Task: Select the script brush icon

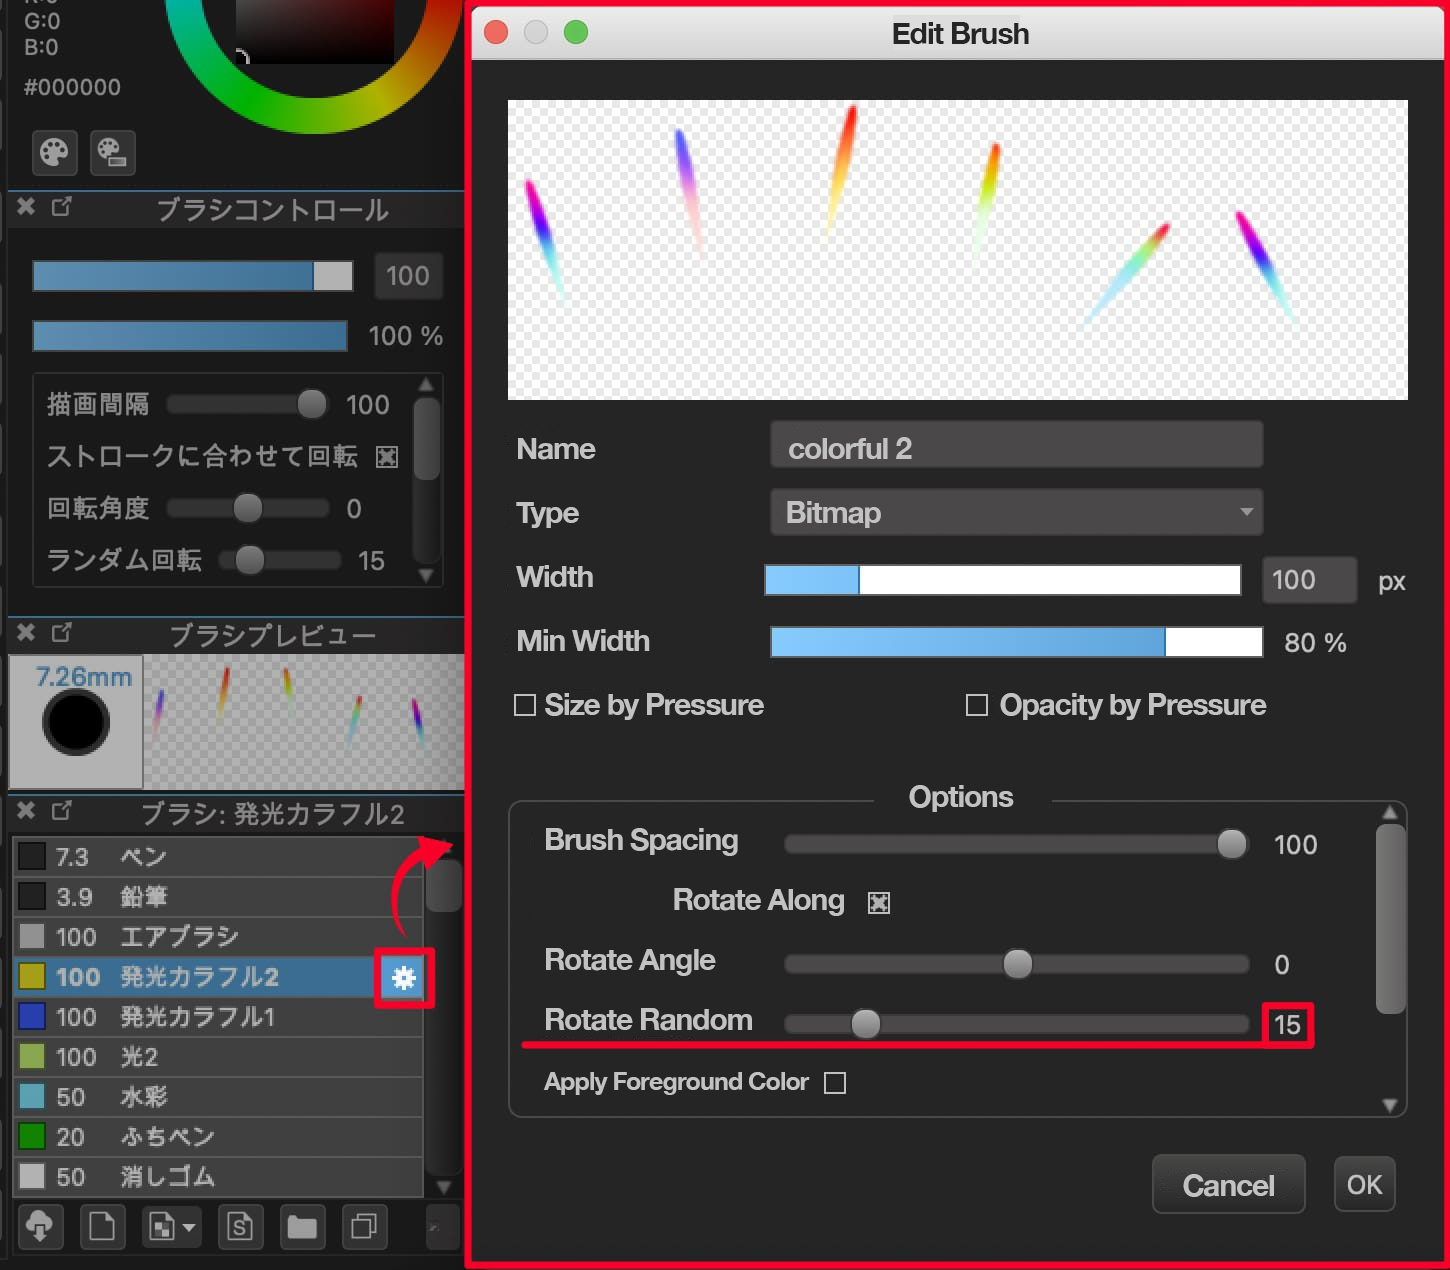Action: [240, 1227]
